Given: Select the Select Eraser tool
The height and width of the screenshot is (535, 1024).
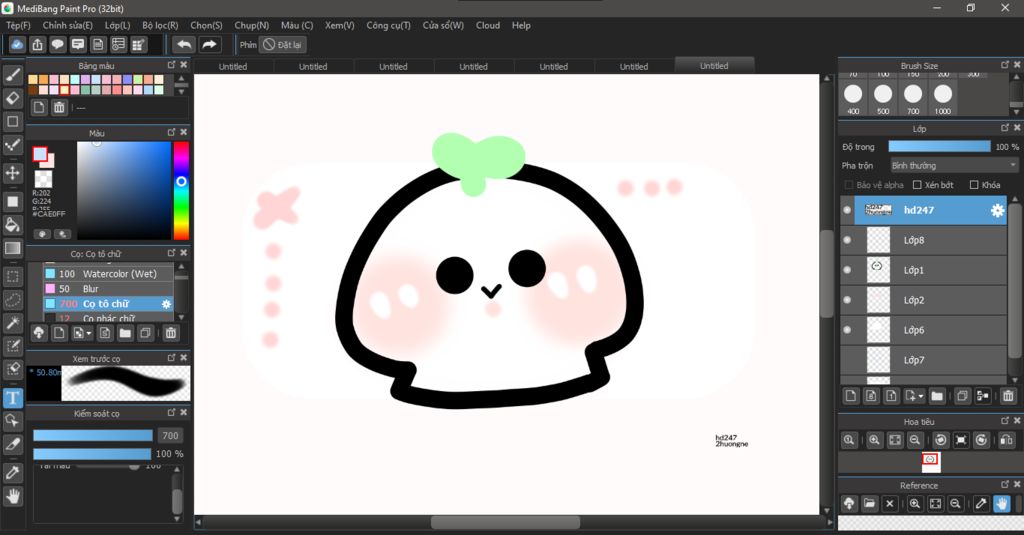Looking at the screenshot, I should (12, 369).
